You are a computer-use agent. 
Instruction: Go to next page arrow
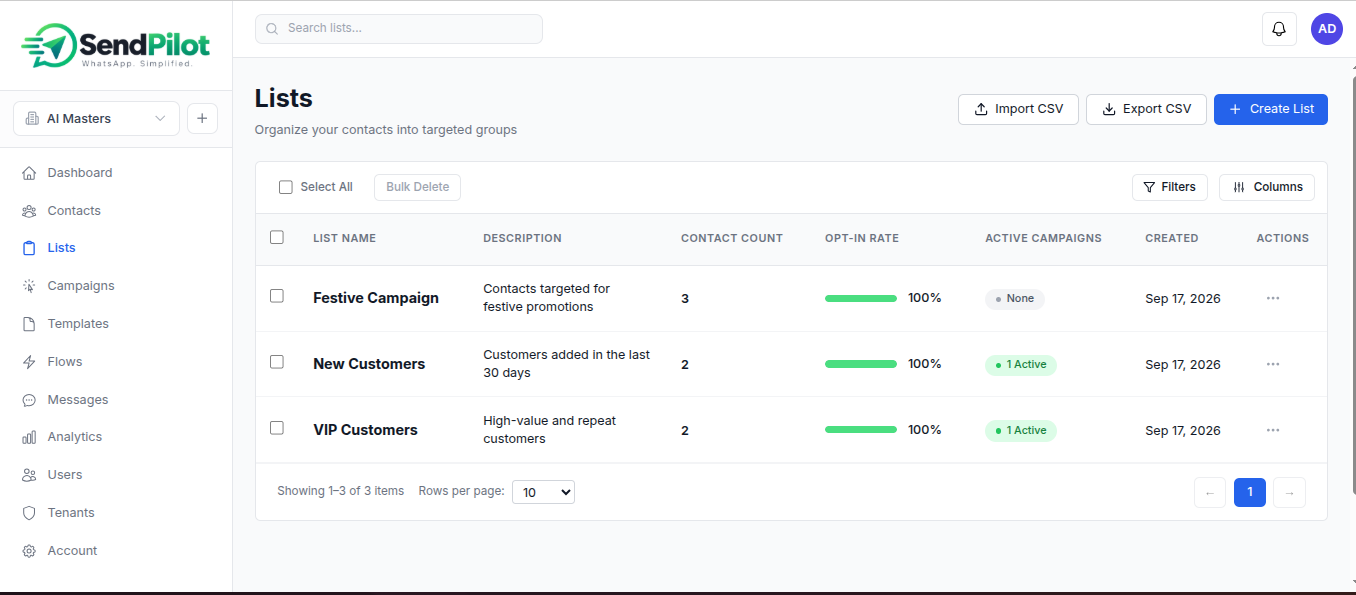tap(1290, 492)
